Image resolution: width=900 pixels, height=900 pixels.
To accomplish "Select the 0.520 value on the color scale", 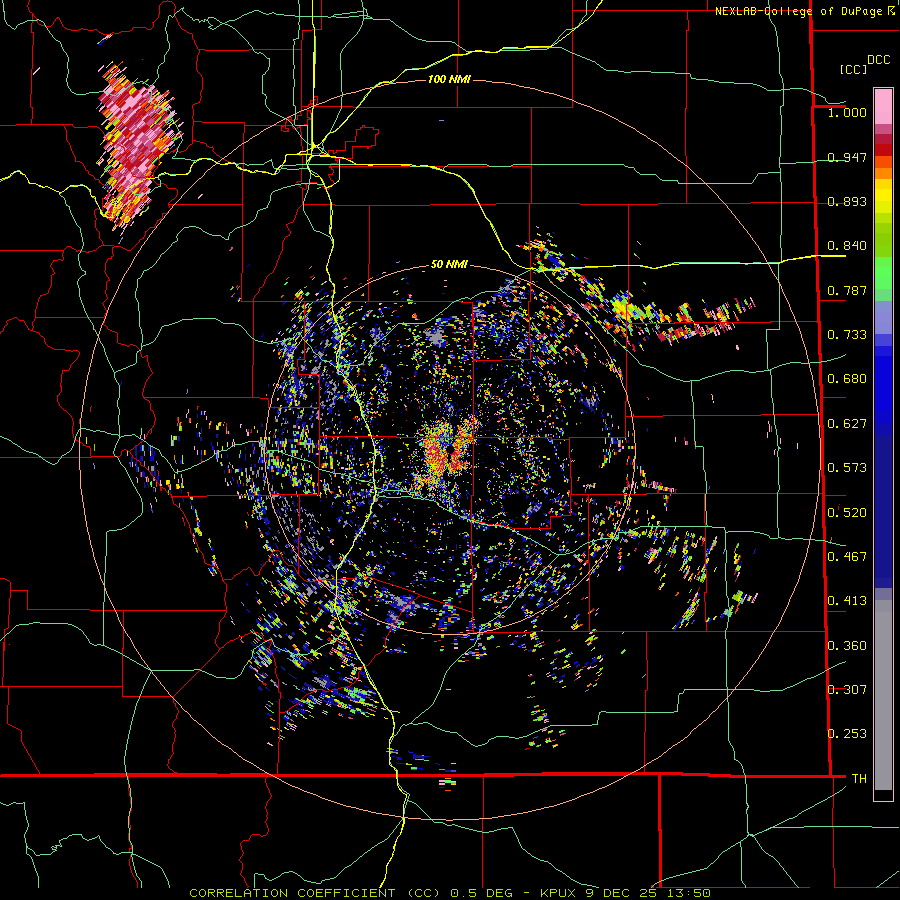I will pyautogui.click(x=847, y=512).
